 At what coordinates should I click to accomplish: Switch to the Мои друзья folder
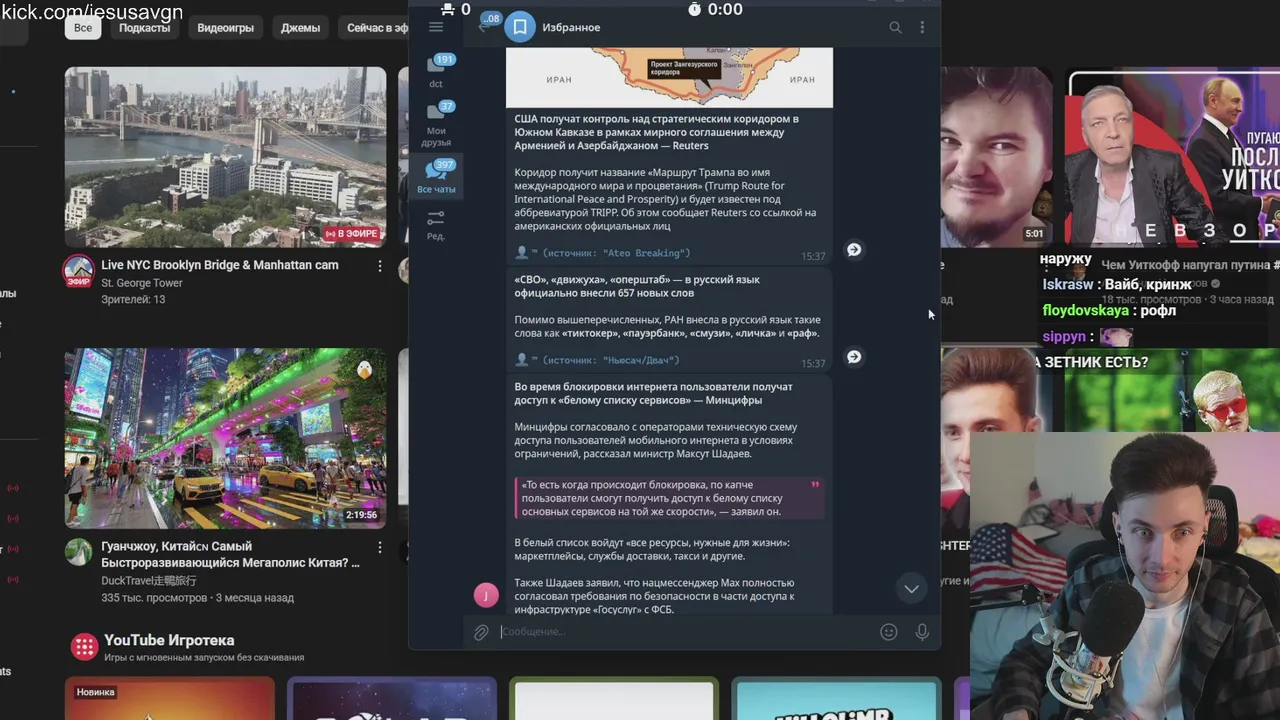[x=436, y=124]
